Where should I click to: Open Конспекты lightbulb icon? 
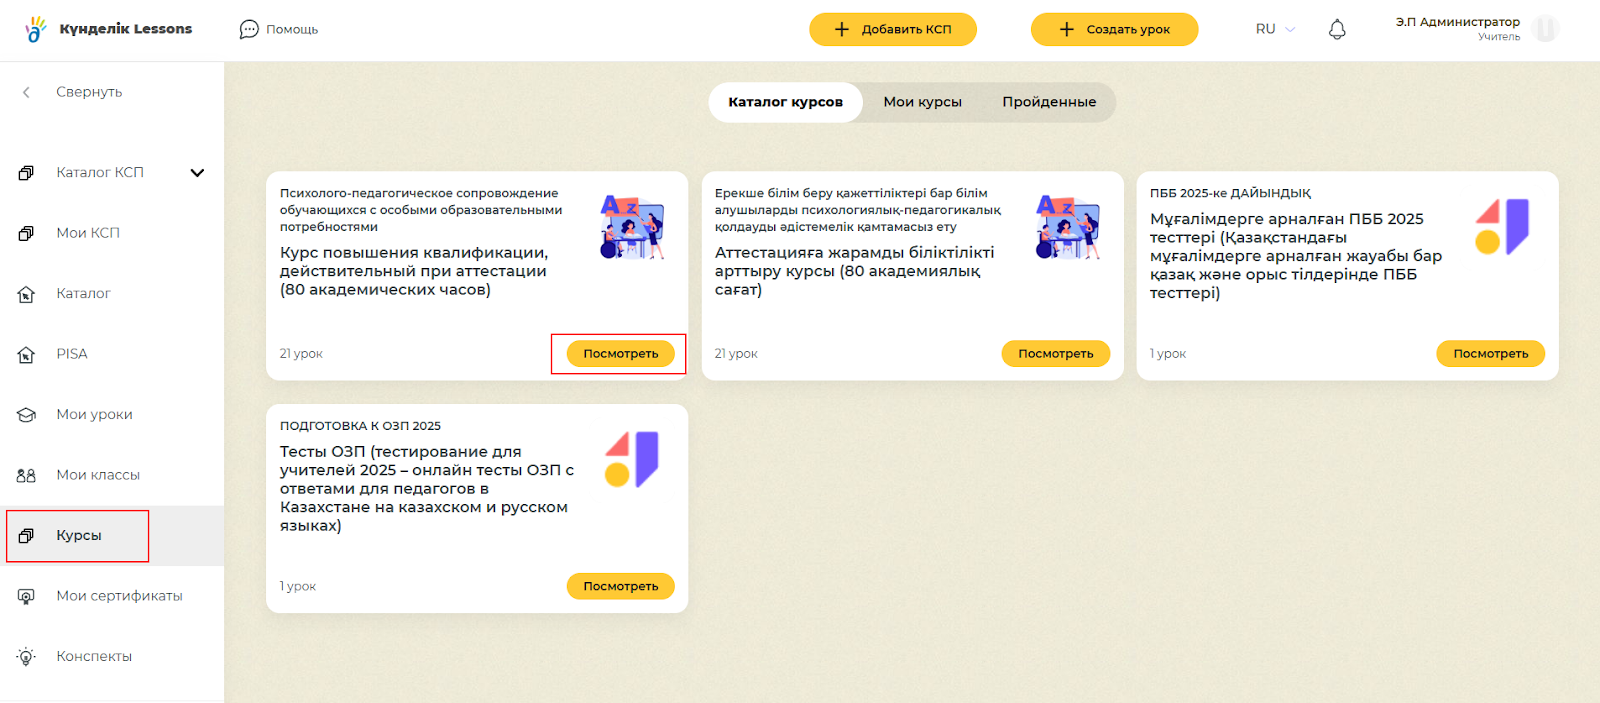tap(27, 657)
